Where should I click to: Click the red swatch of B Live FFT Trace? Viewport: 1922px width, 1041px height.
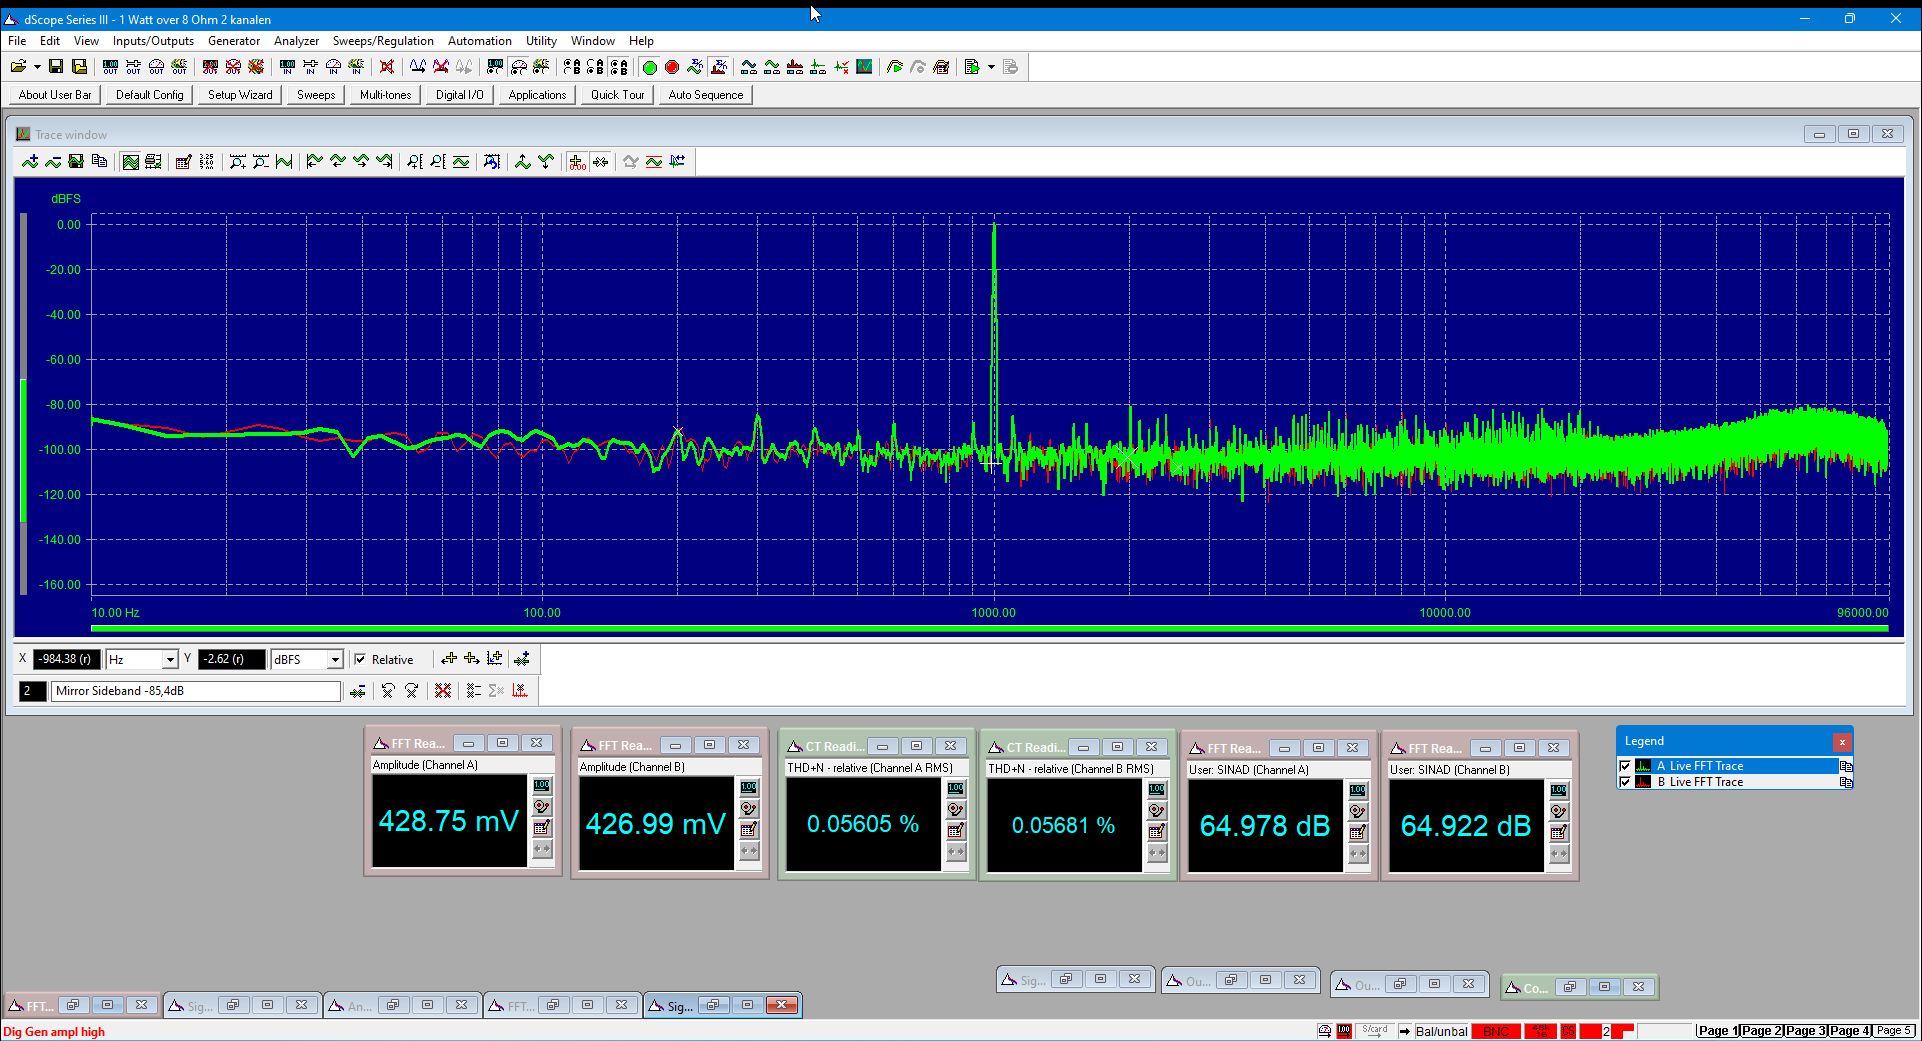coord(1642,782)
